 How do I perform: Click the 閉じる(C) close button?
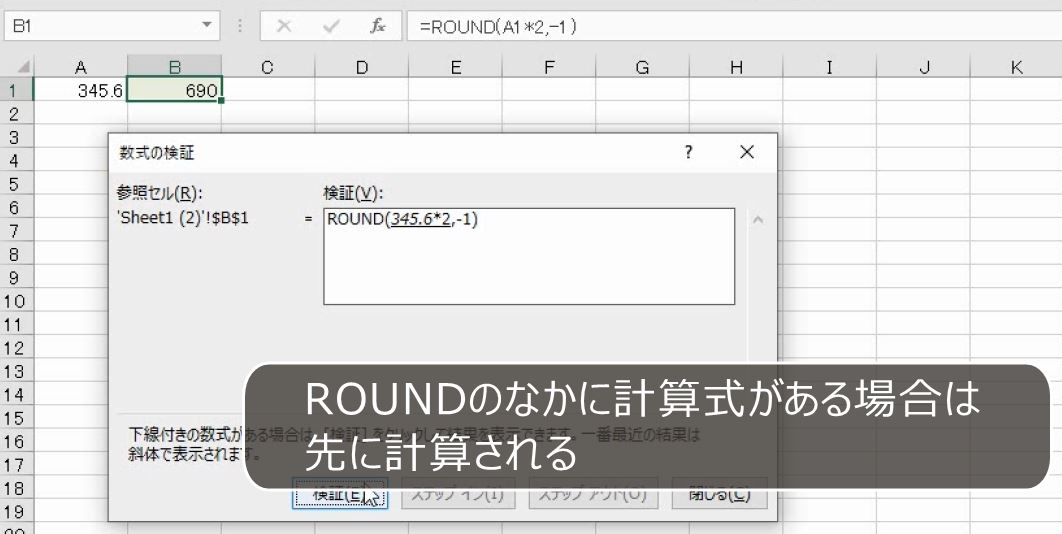(x=719, y=494)
